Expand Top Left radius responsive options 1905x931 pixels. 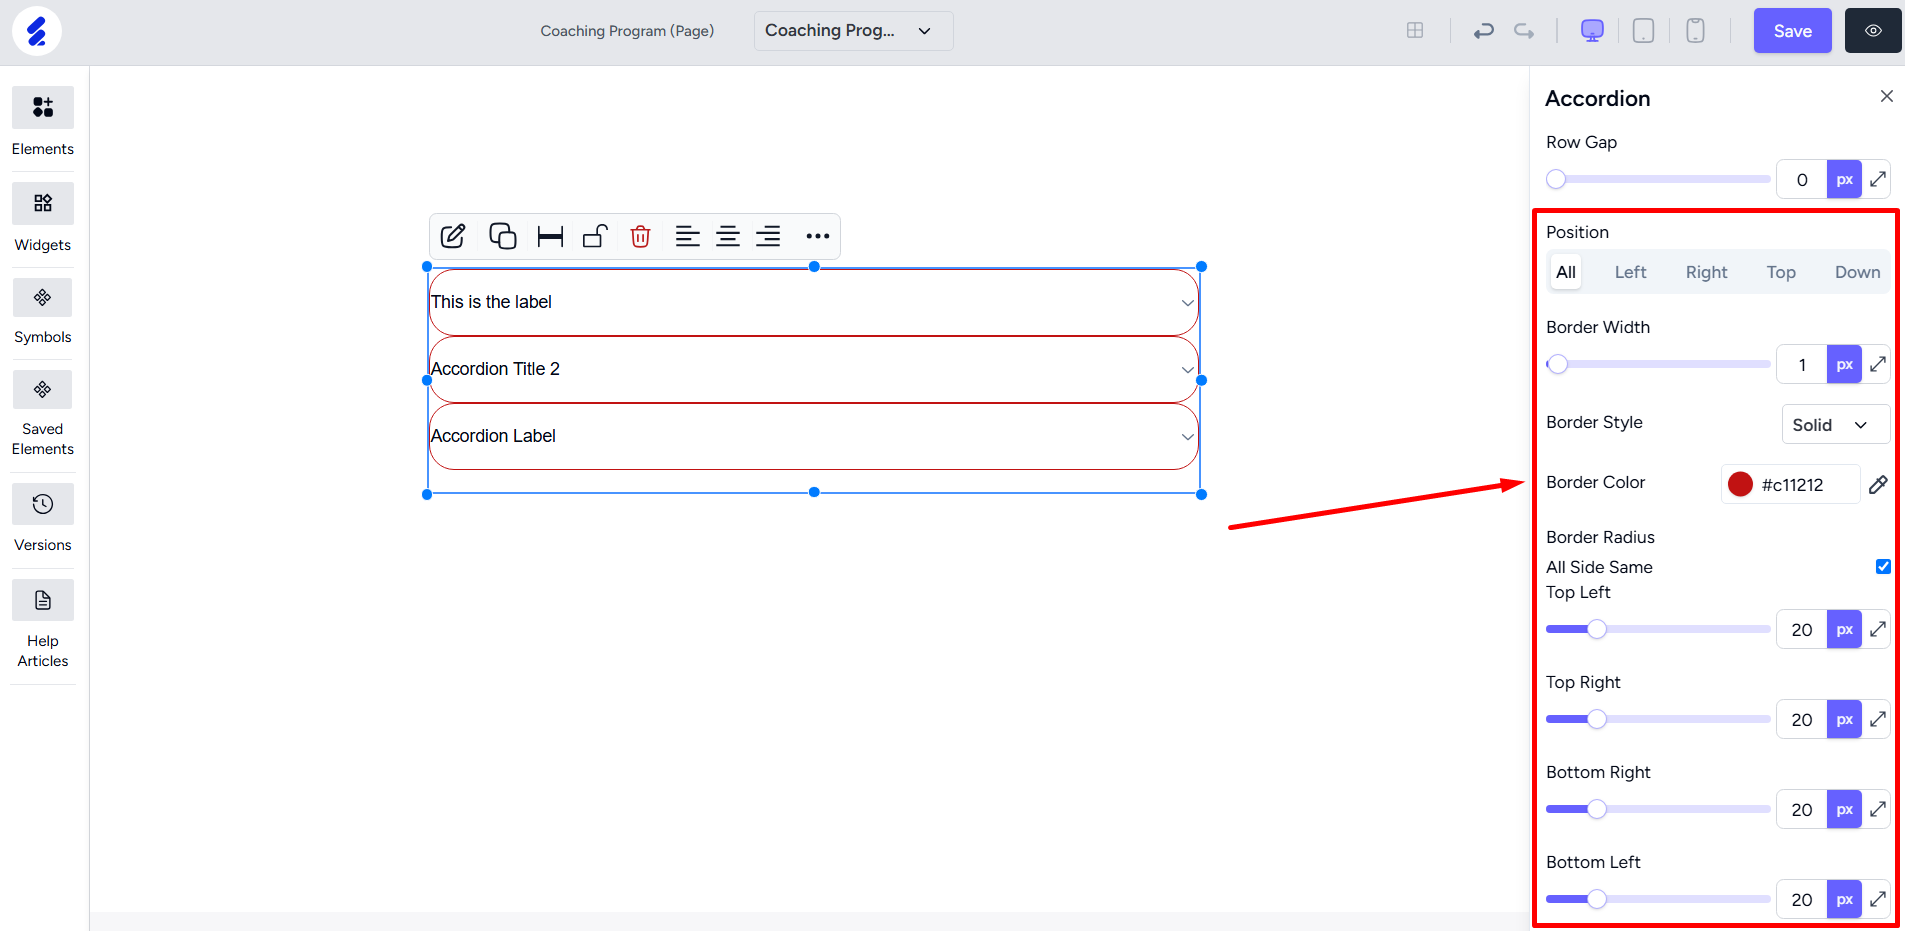1878,629
